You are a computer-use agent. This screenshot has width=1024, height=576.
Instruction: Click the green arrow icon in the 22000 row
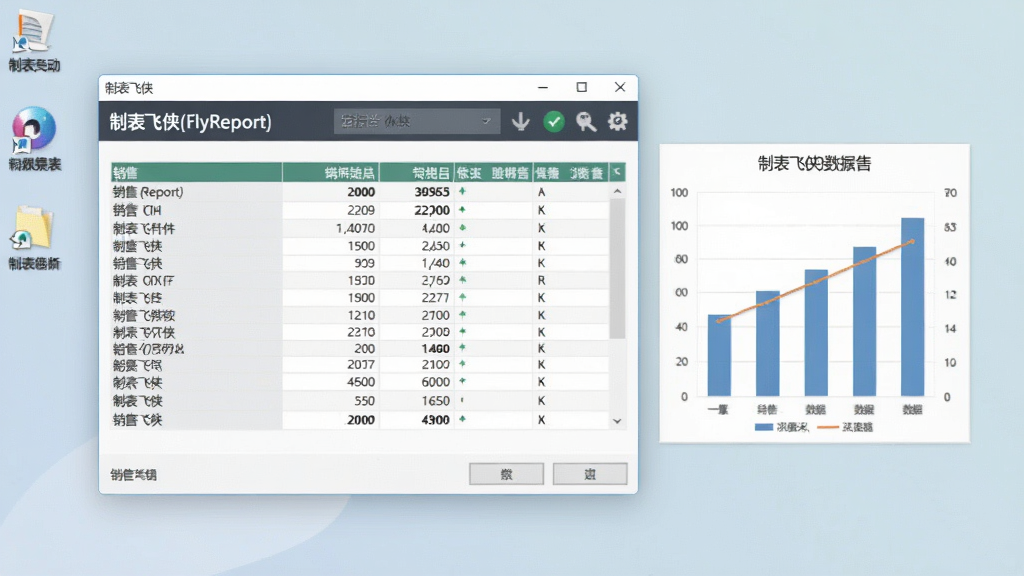pyautogui.click(x=462, y=210)
